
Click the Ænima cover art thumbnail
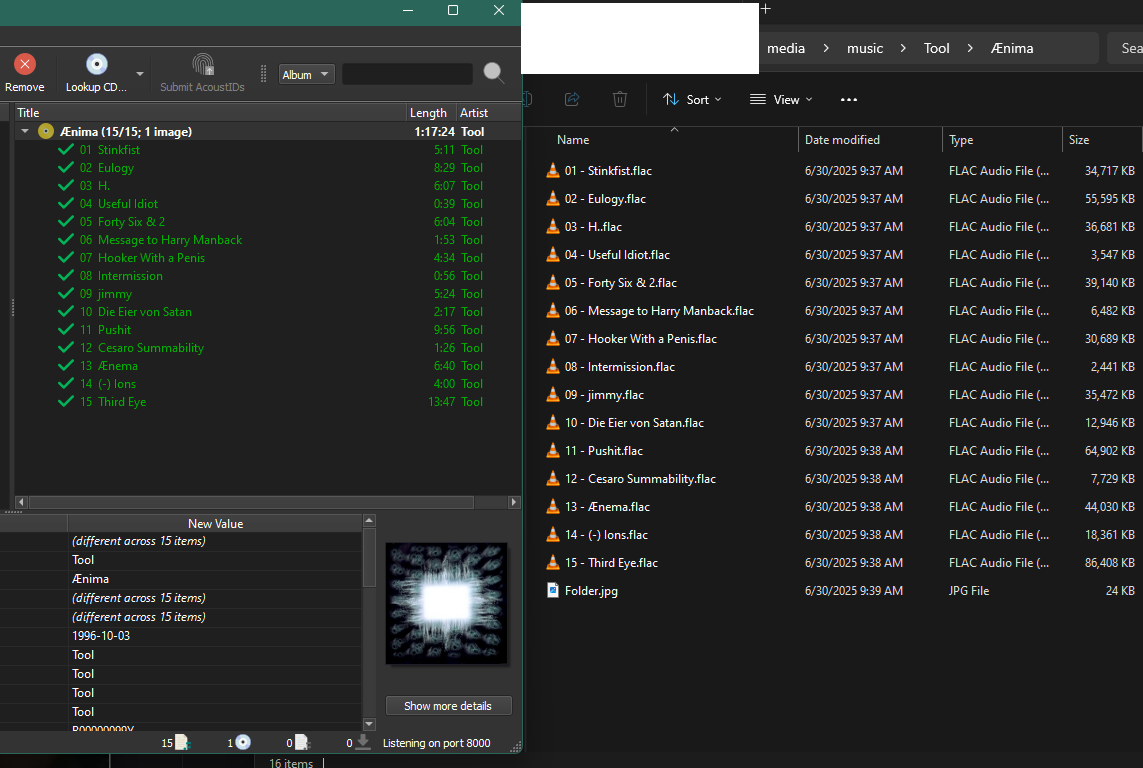tap(447, 603)
